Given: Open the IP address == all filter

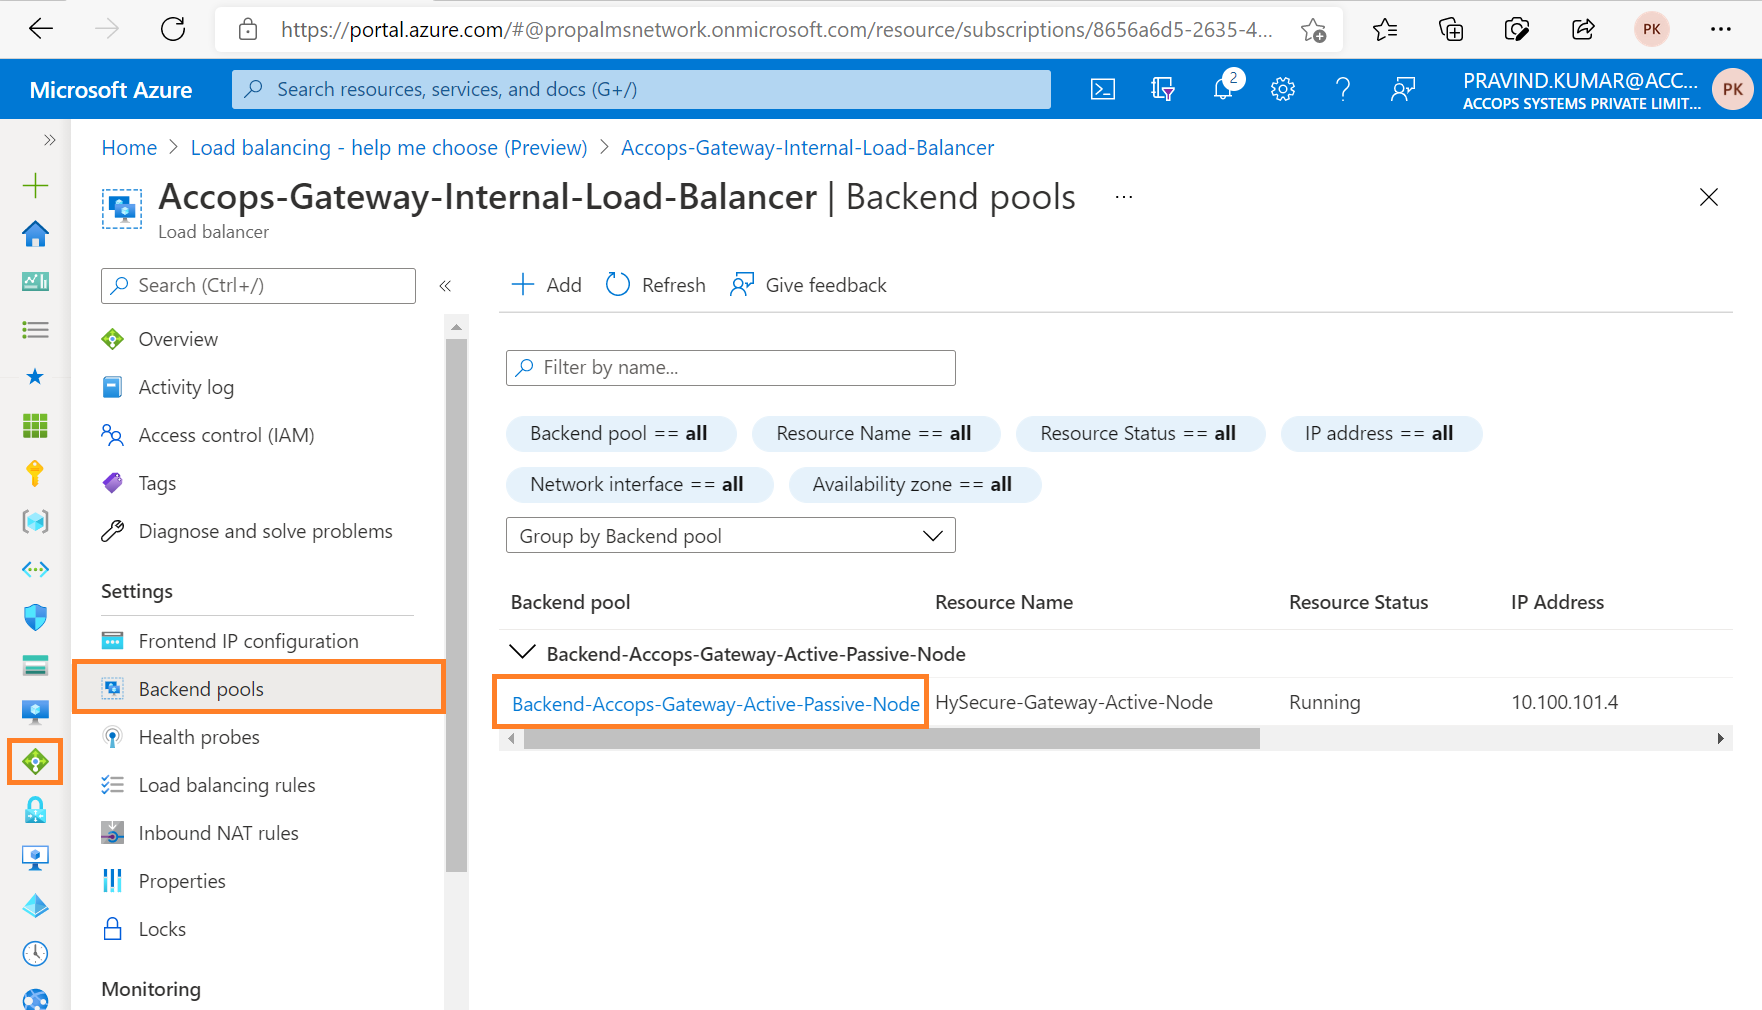Looking at the screenshot, I should (x=1380, y=433).
